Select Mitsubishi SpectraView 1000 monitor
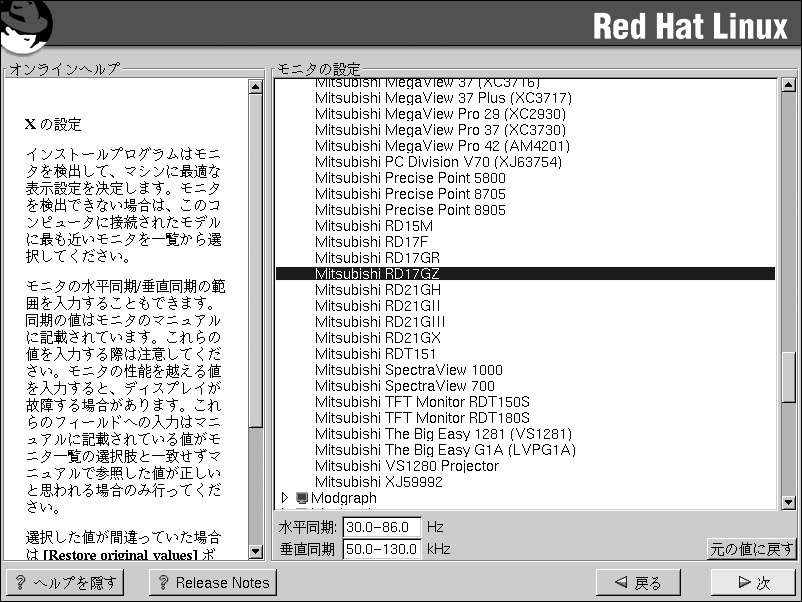Screen dimensions: 802x602 [408, 370]
